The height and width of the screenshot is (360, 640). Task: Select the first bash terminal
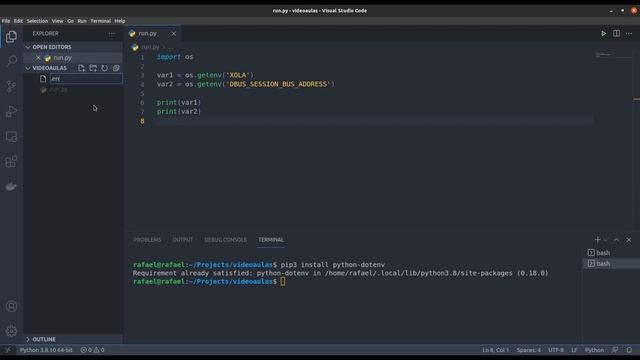pyautogui.click(x=611, y=253)
